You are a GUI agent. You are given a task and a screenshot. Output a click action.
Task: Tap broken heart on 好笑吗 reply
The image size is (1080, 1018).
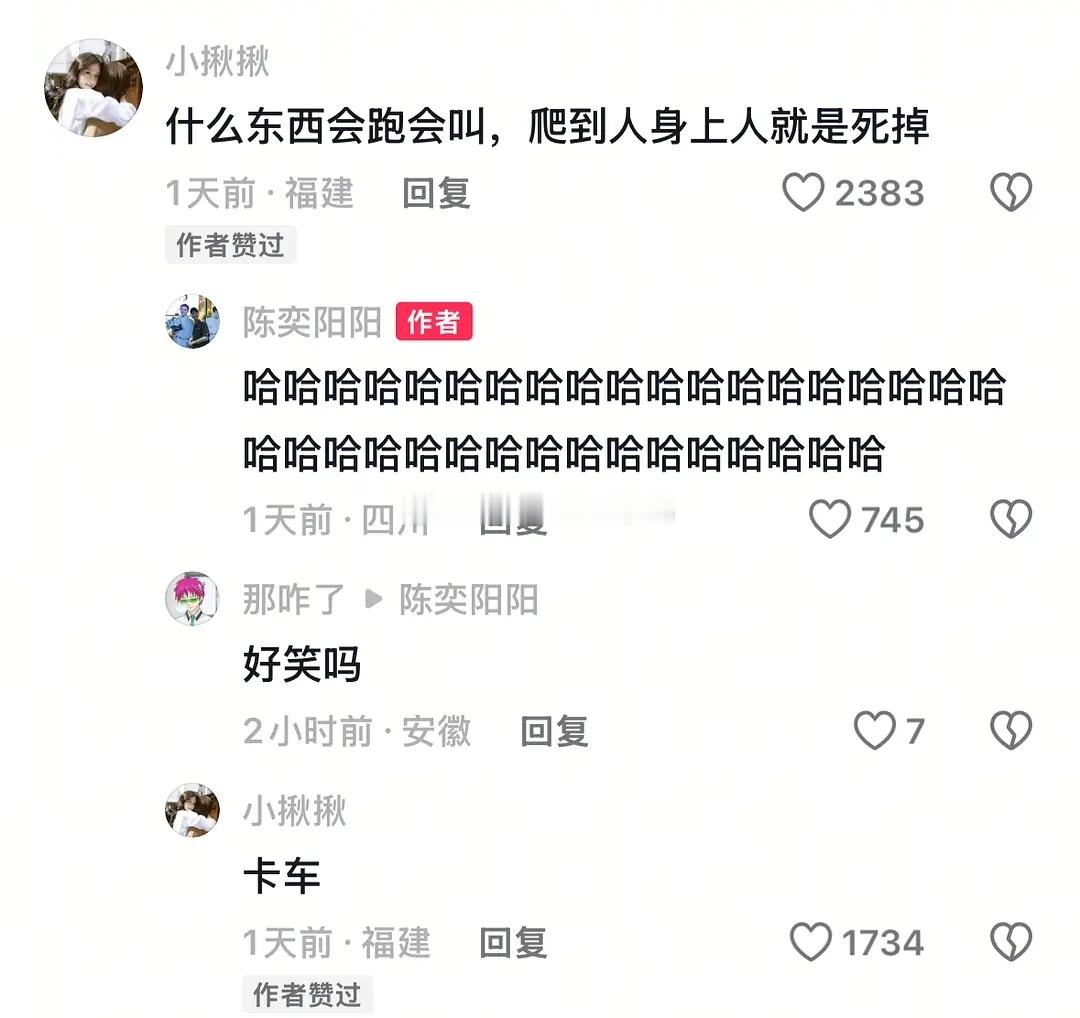1010,730
